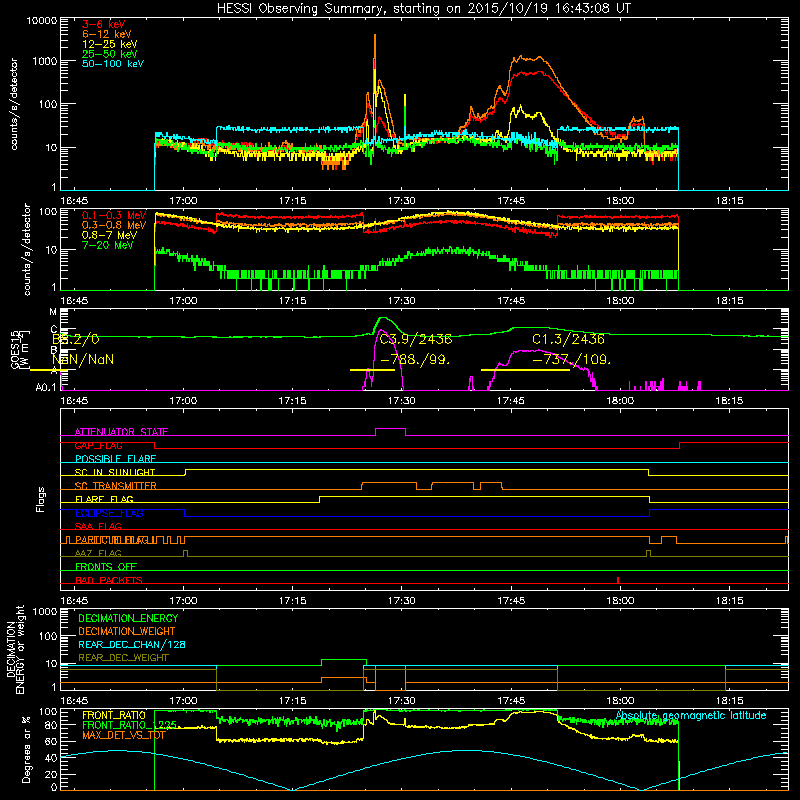Select the SC_IN_SUNLIGHT flag label
Image resolution: width=800 pixels, height=800 pixels.
pyautogui.click(x=115, y=472)
